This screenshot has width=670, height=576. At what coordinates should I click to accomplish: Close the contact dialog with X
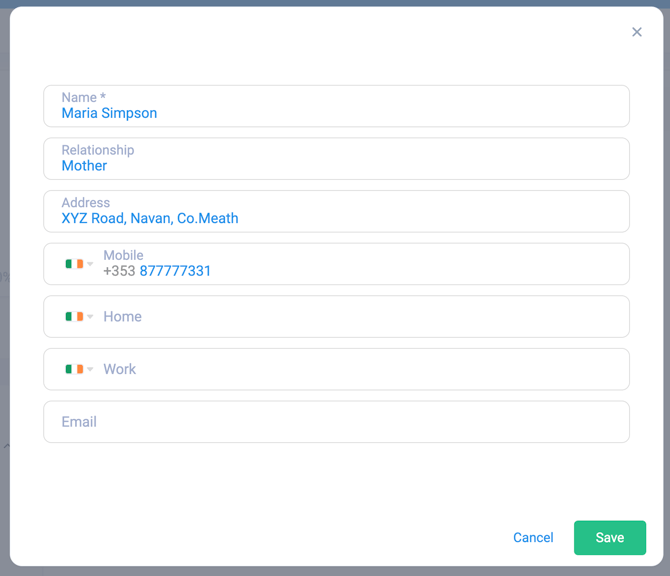pos(637,32)
